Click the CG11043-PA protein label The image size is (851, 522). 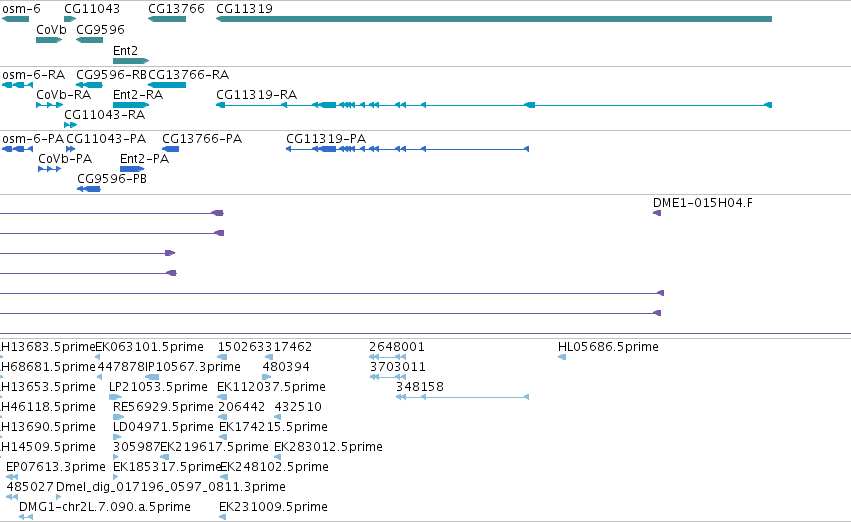(x=106, y=138)
